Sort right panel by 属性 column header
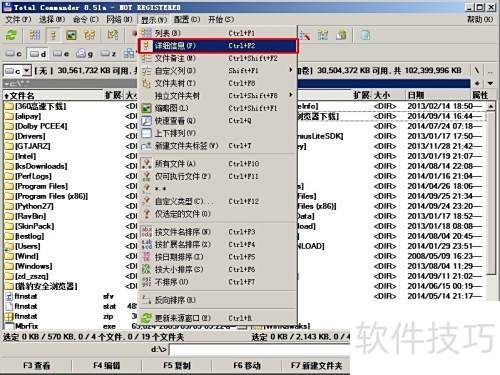Screen dimensions: 500x375 [x=480, y=95]
